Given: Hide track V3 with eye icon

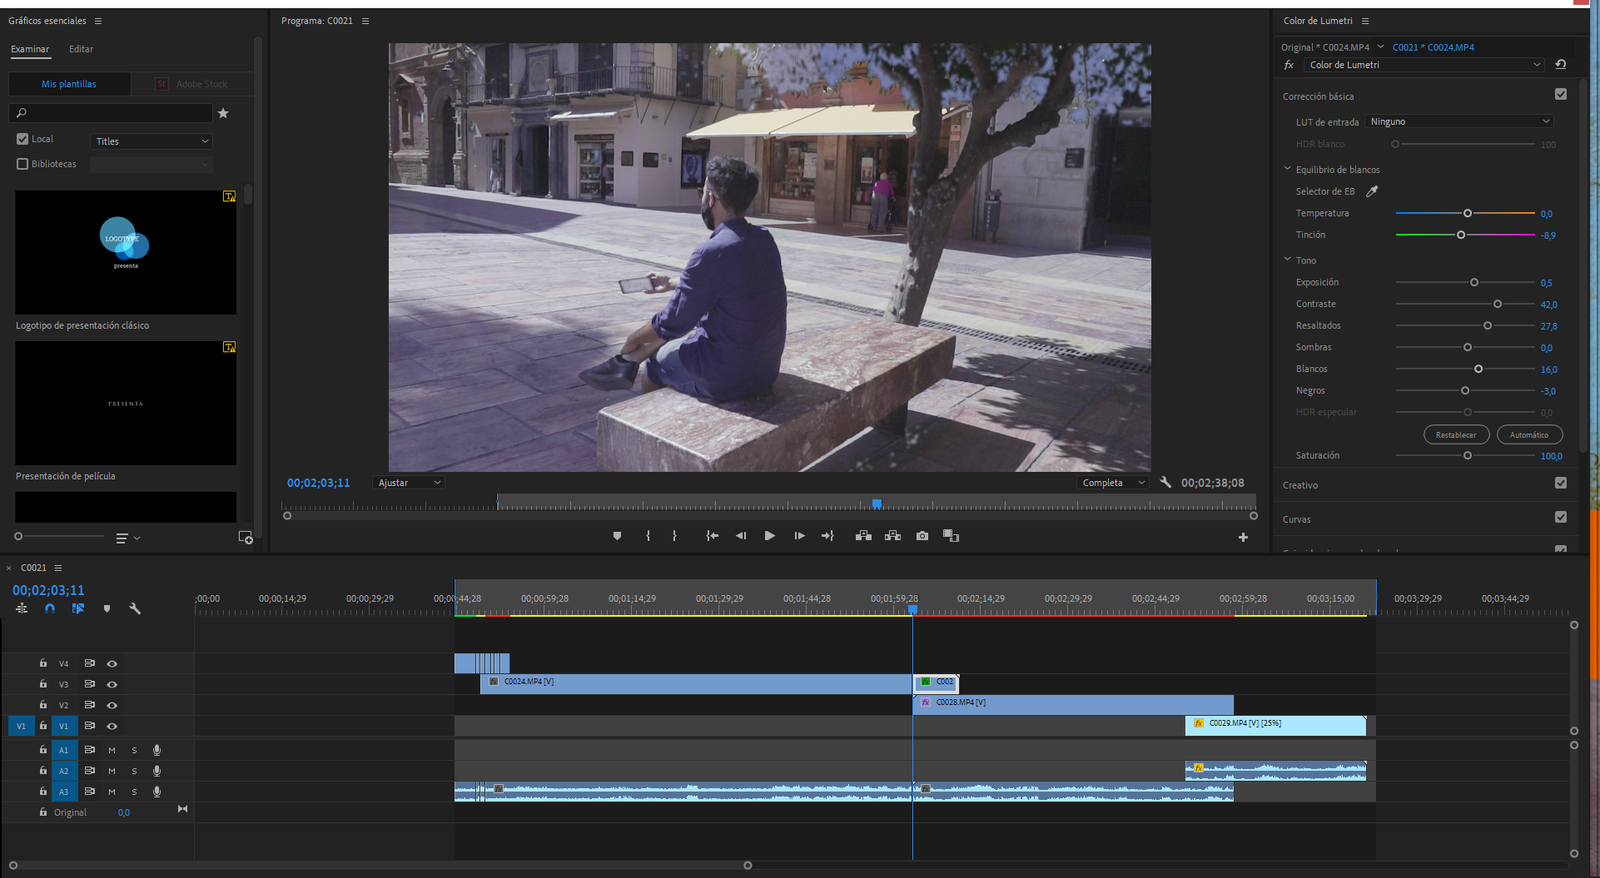Looking at the screenshot, I should point(112,685).
